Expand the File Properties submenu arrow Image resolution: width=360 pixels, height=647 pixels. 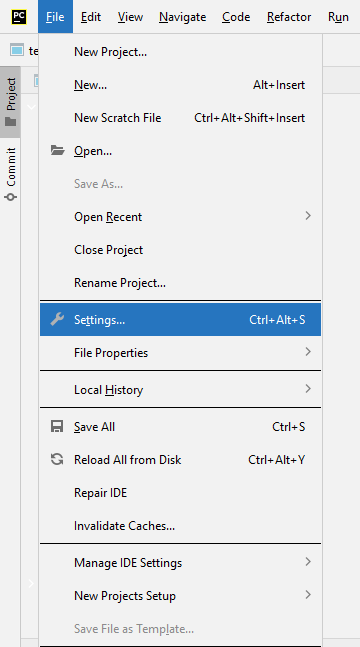tap(308, 352)
